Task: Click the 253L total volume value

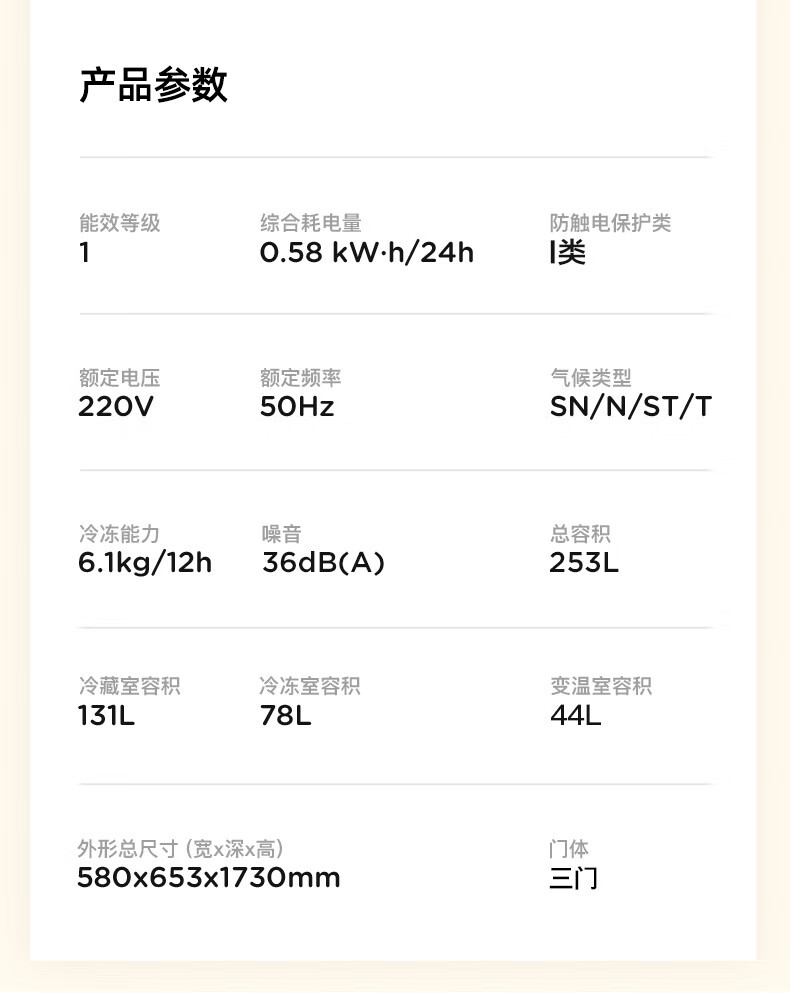Action: (584, 563)
